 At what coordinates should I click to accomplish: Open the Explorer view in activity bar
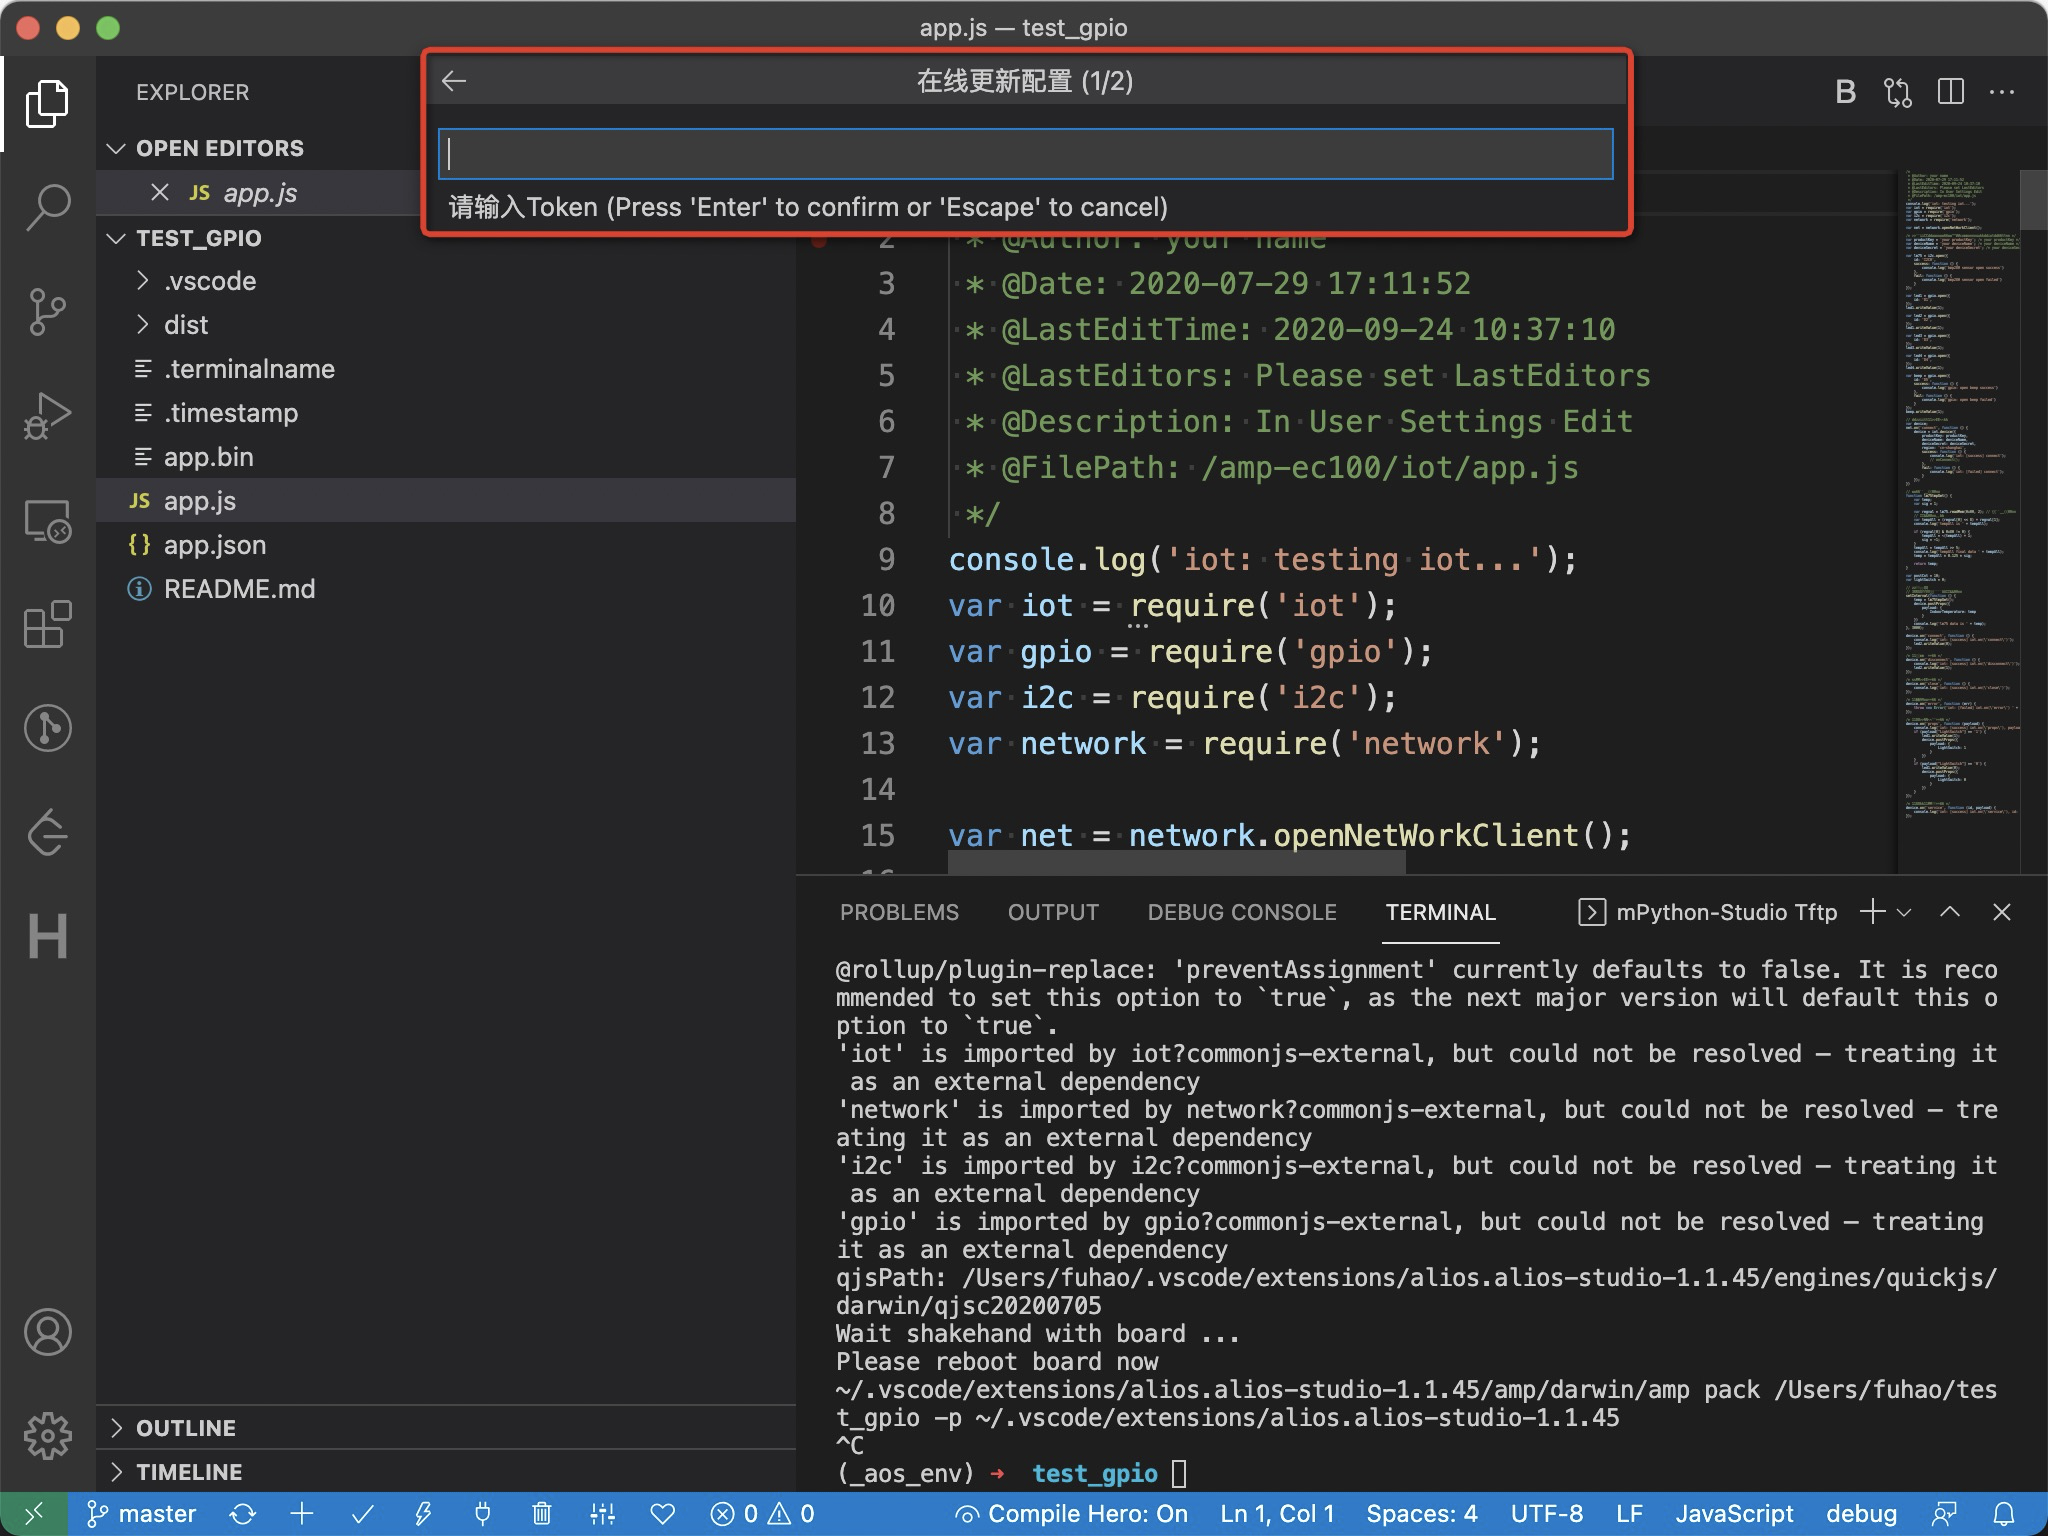pos(47,103)
